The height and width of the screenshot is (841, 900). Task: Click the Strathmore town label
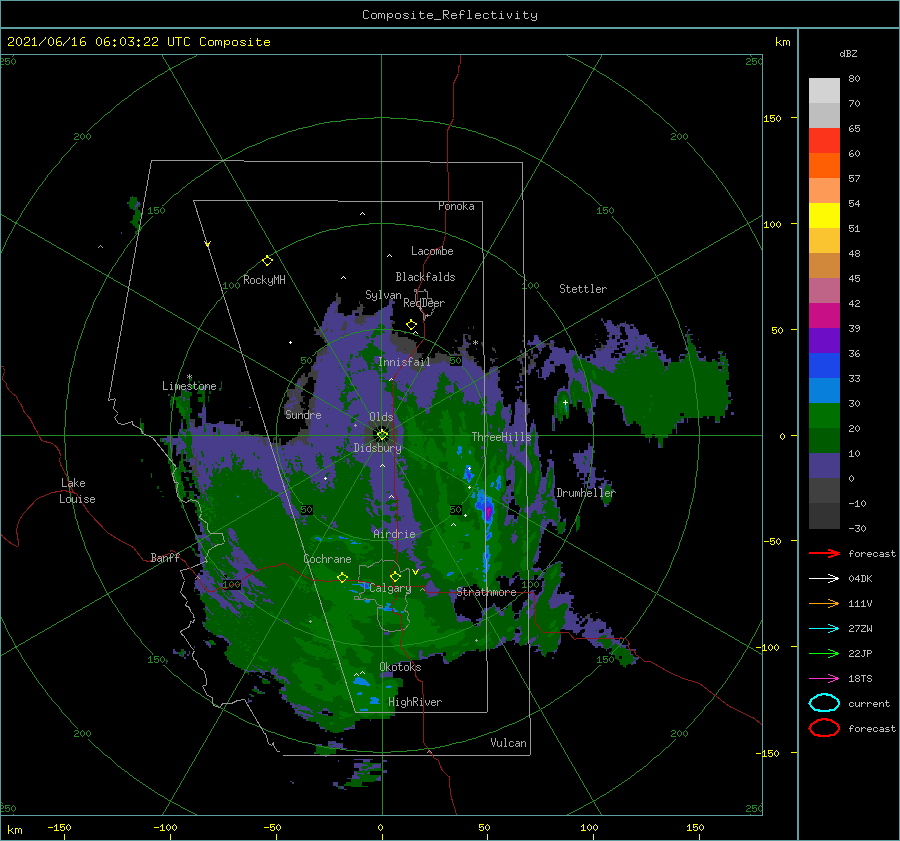(486, 592)
